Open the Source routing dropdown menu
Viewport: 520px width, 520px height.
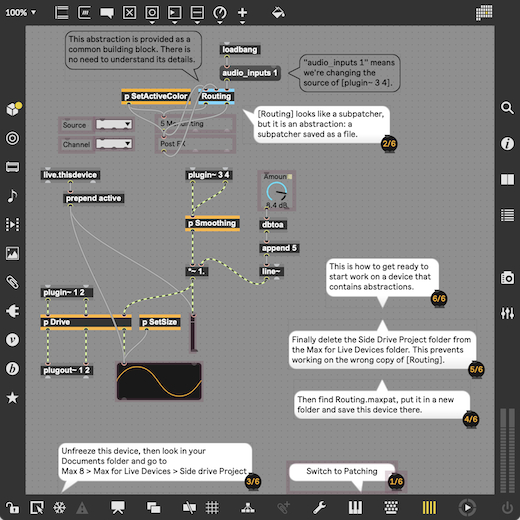(114, 125)
